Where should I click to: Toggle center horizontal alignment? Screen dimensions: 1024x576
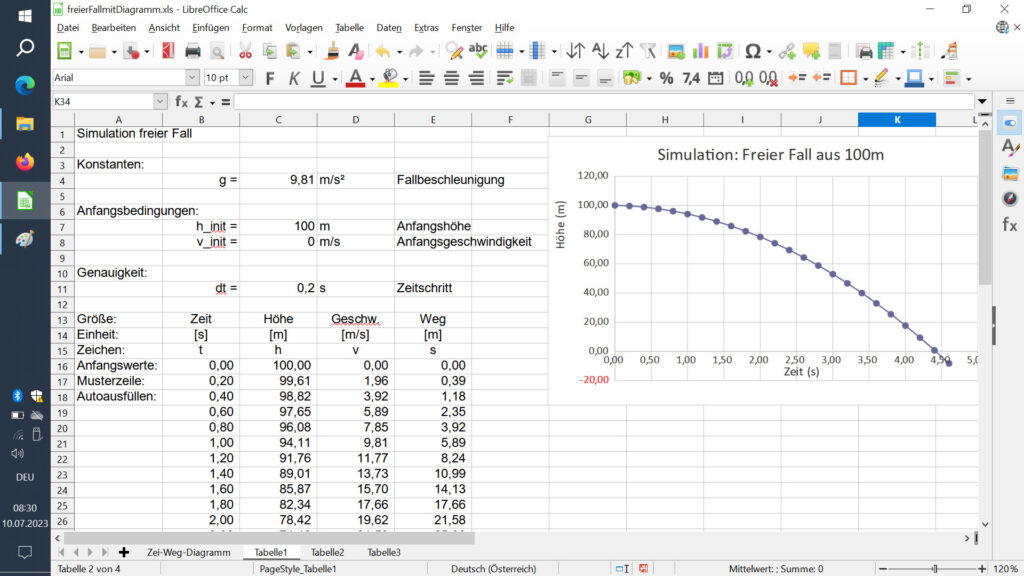point(451,78)
